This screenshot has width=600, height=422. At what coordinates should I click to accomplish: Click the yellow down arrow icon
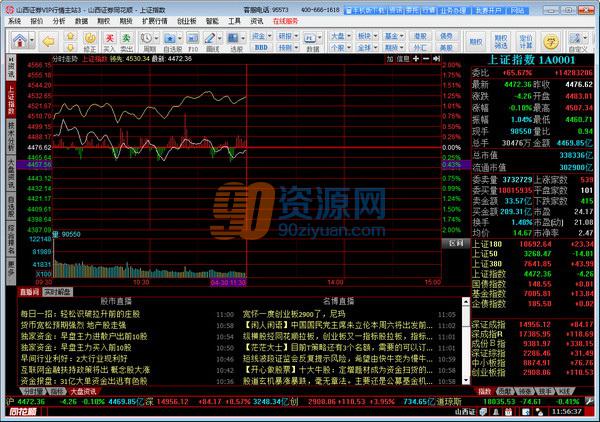point(70,47)
